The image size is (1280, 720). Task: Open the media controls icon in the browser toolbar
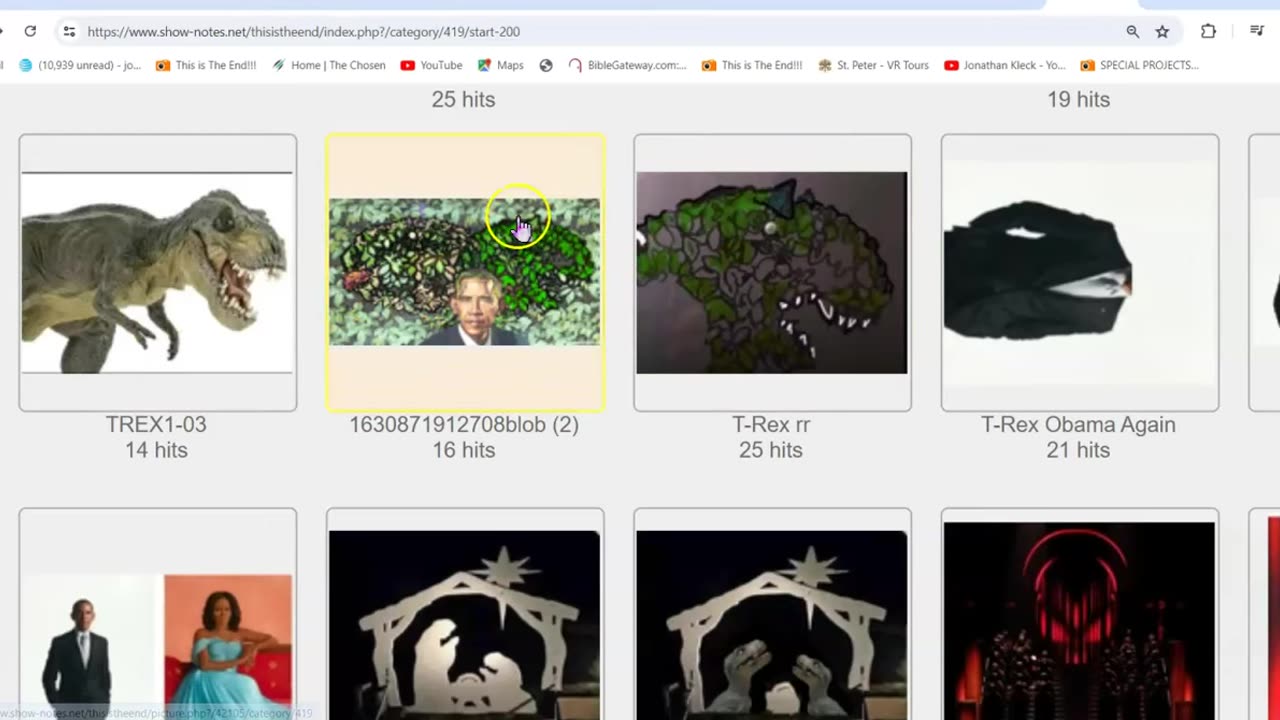click(1257, 31)
